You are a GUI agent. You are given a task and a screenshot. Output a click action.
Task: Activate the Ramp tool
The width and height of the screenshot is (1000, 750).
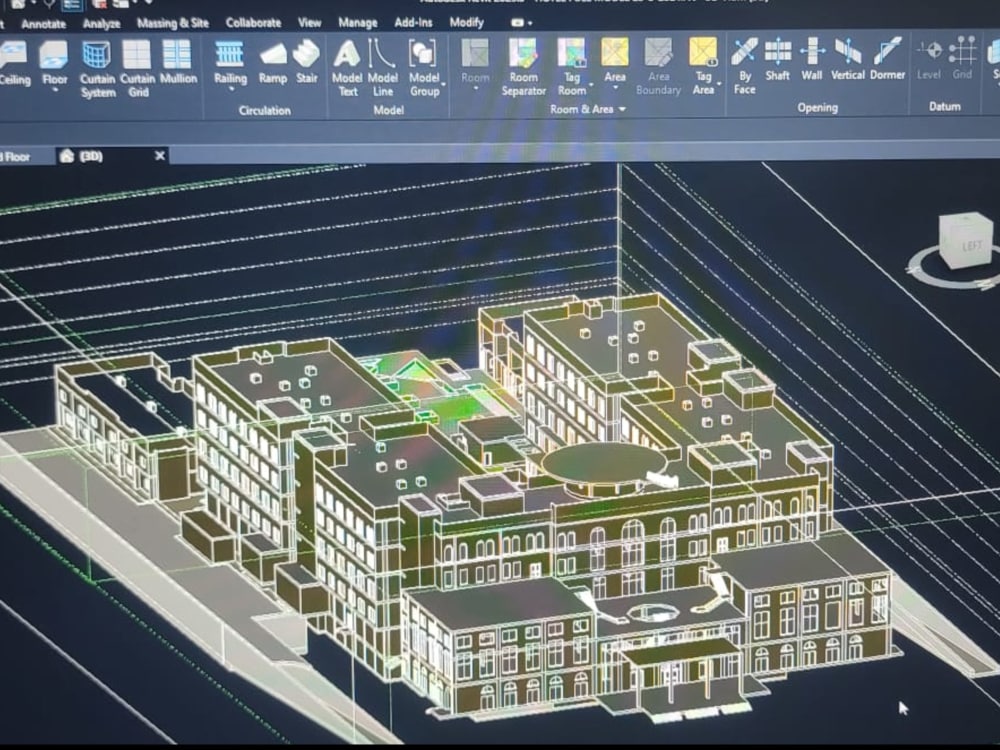273,63
